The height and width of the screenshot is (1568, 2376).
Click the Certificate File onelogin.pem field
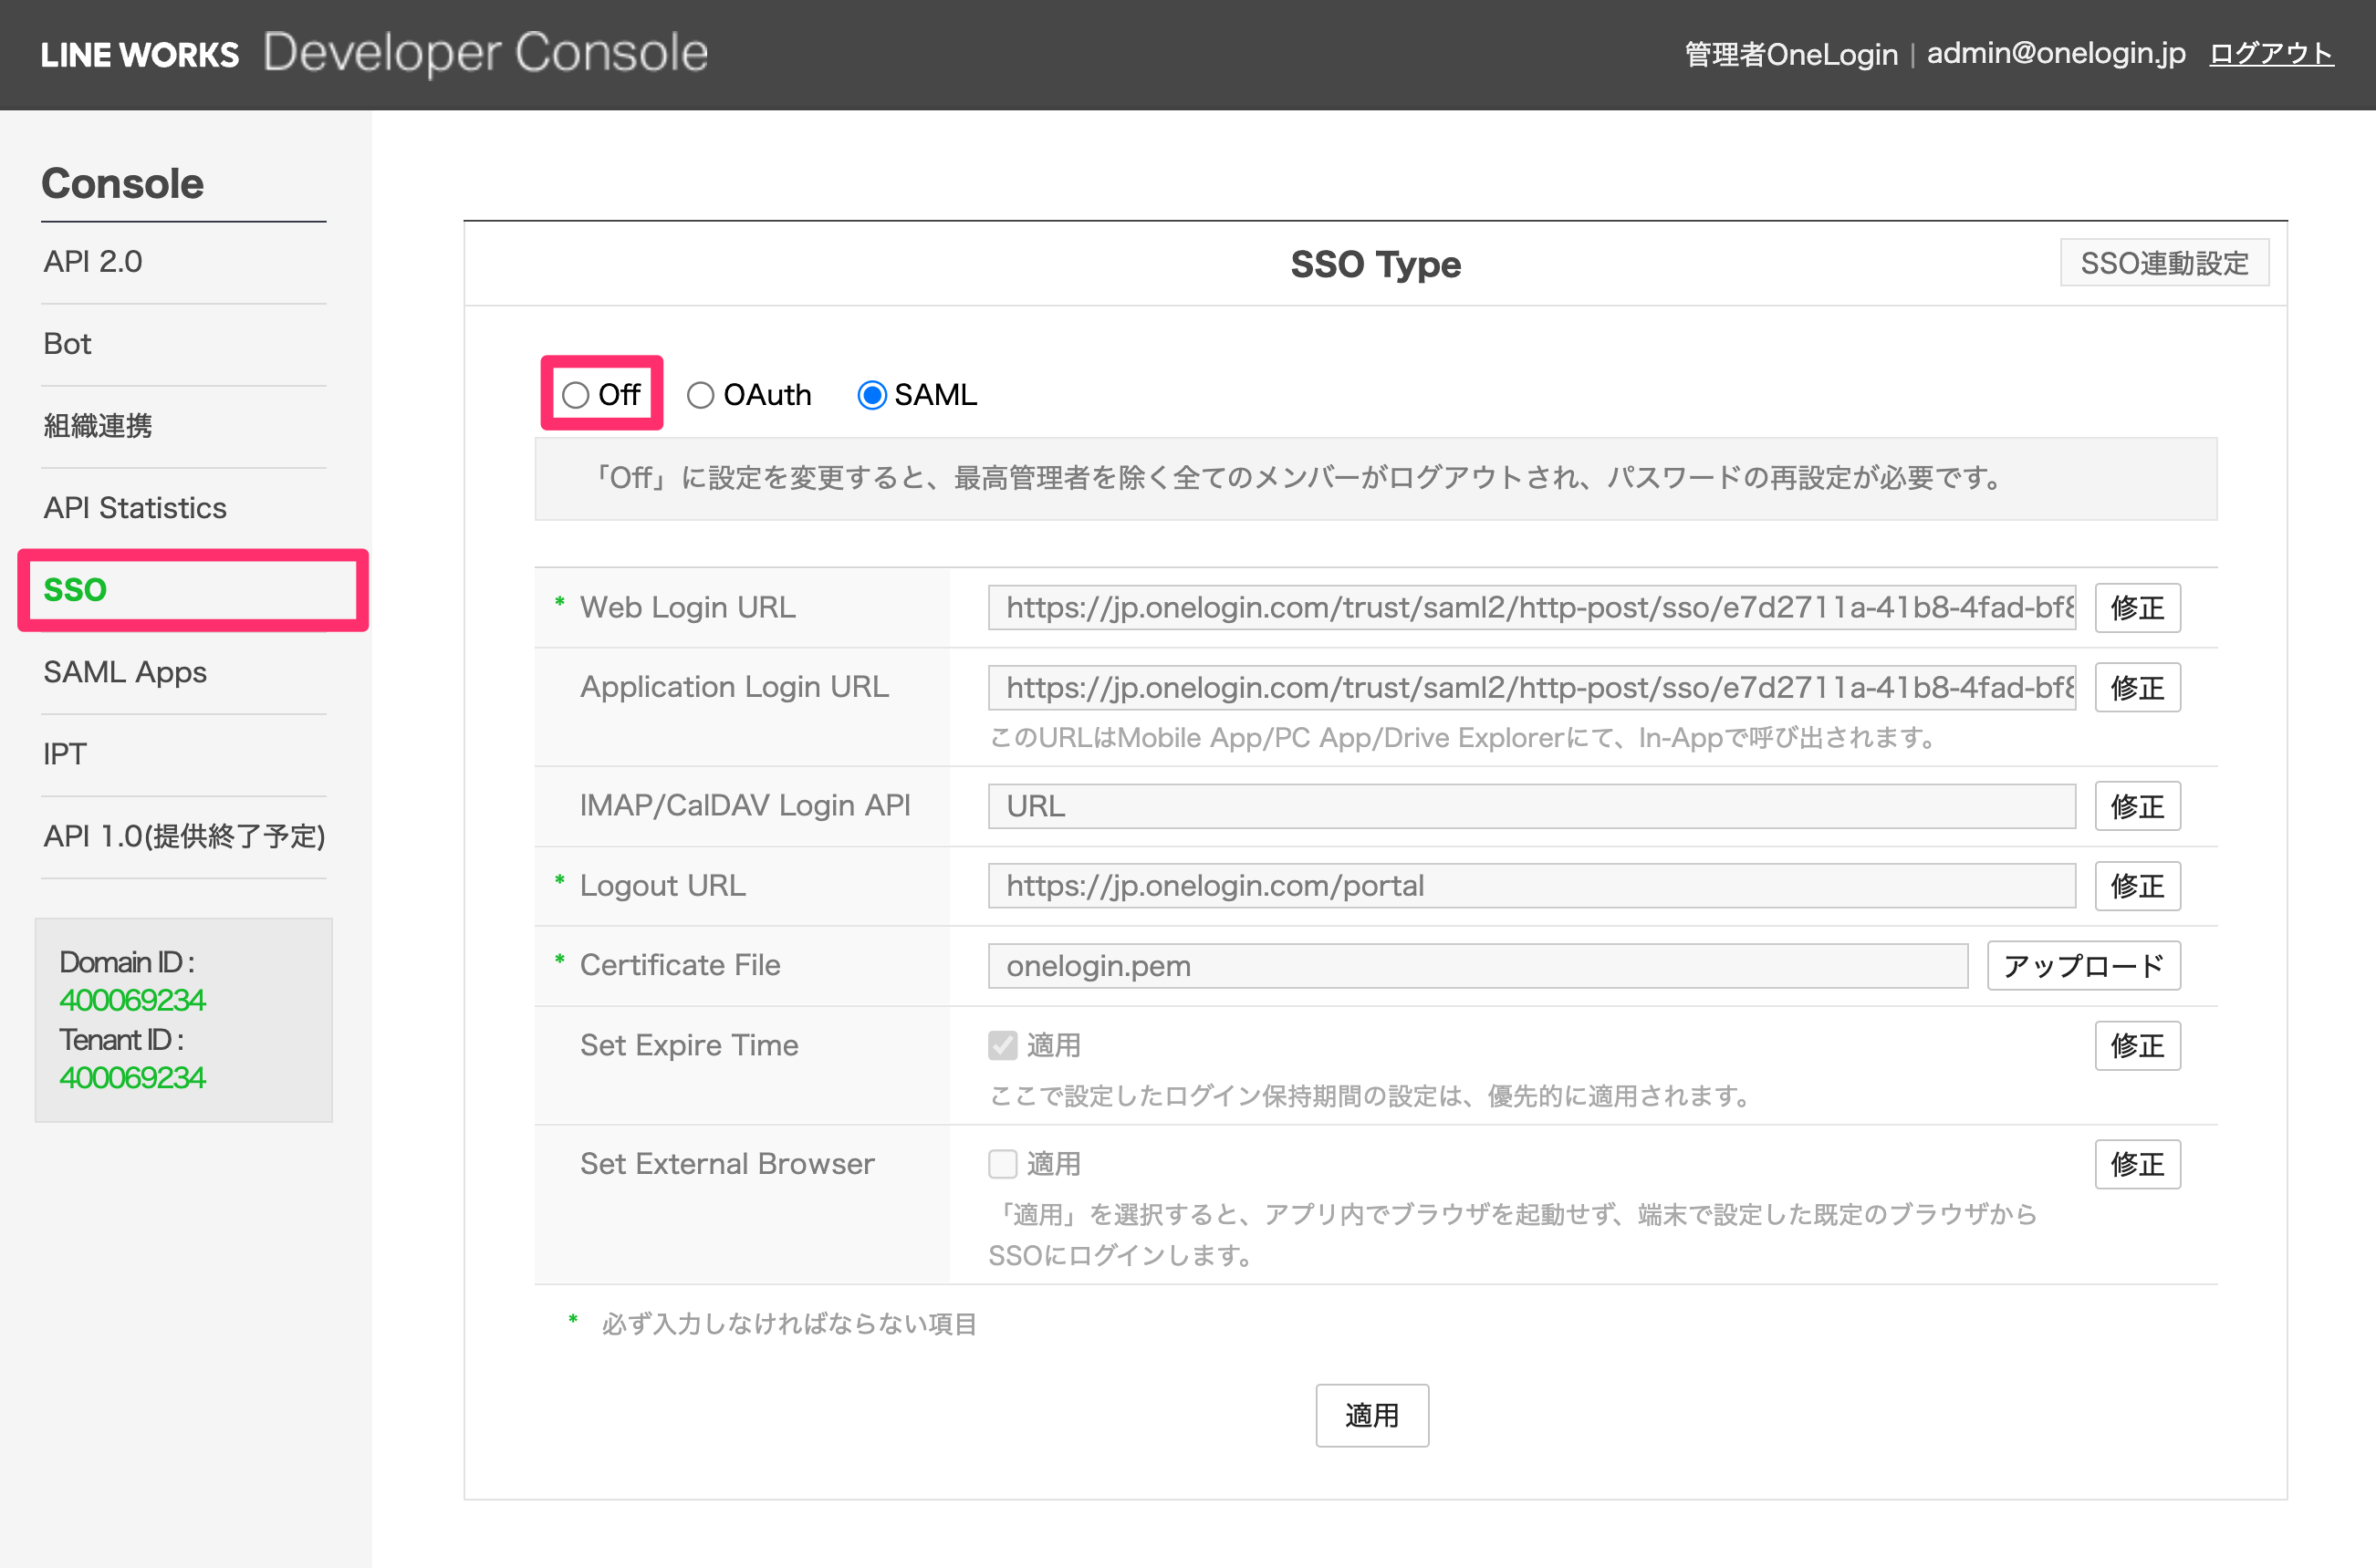(x=1477, y=965)
